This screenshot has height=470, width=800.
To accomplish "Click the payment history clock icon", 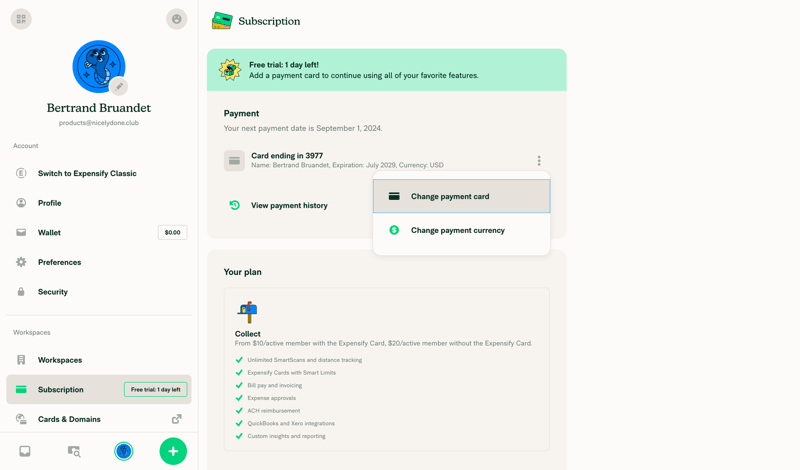I will pyautogui.click(x=235, y=205).
